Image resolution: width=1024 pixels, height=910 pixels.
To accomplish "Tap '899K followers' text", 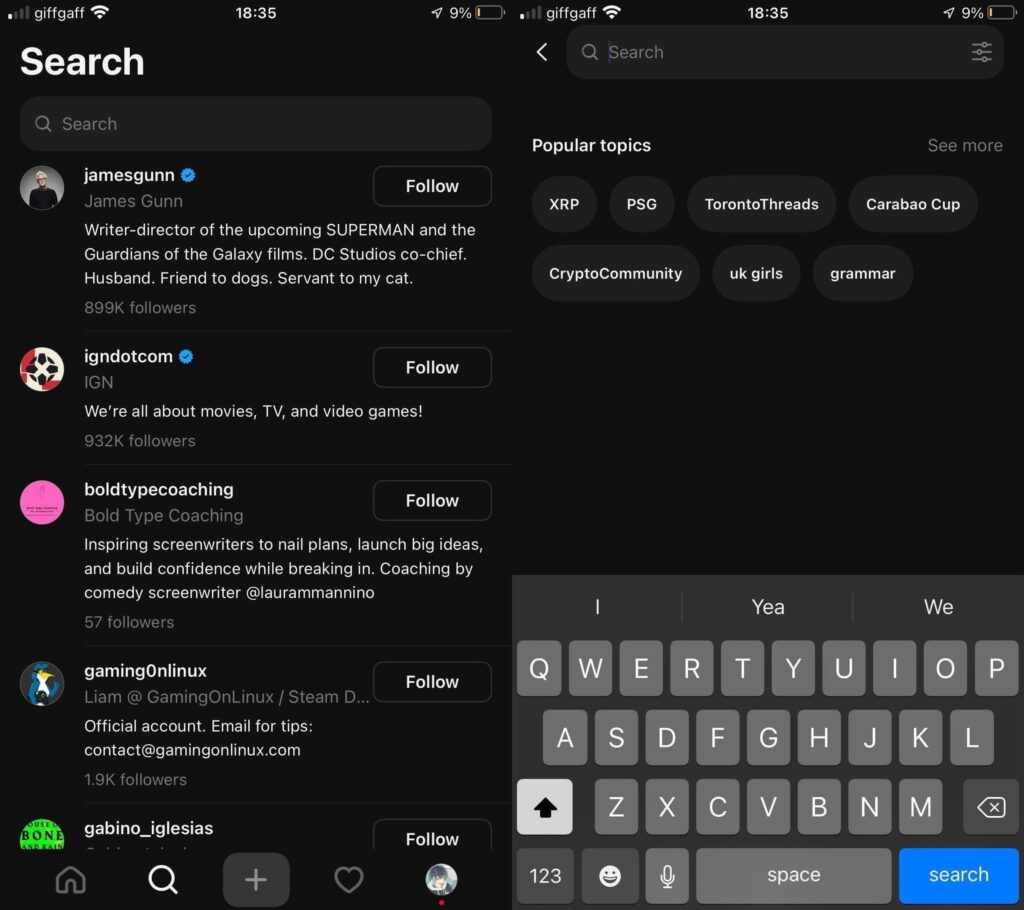I will coord(140,308).
